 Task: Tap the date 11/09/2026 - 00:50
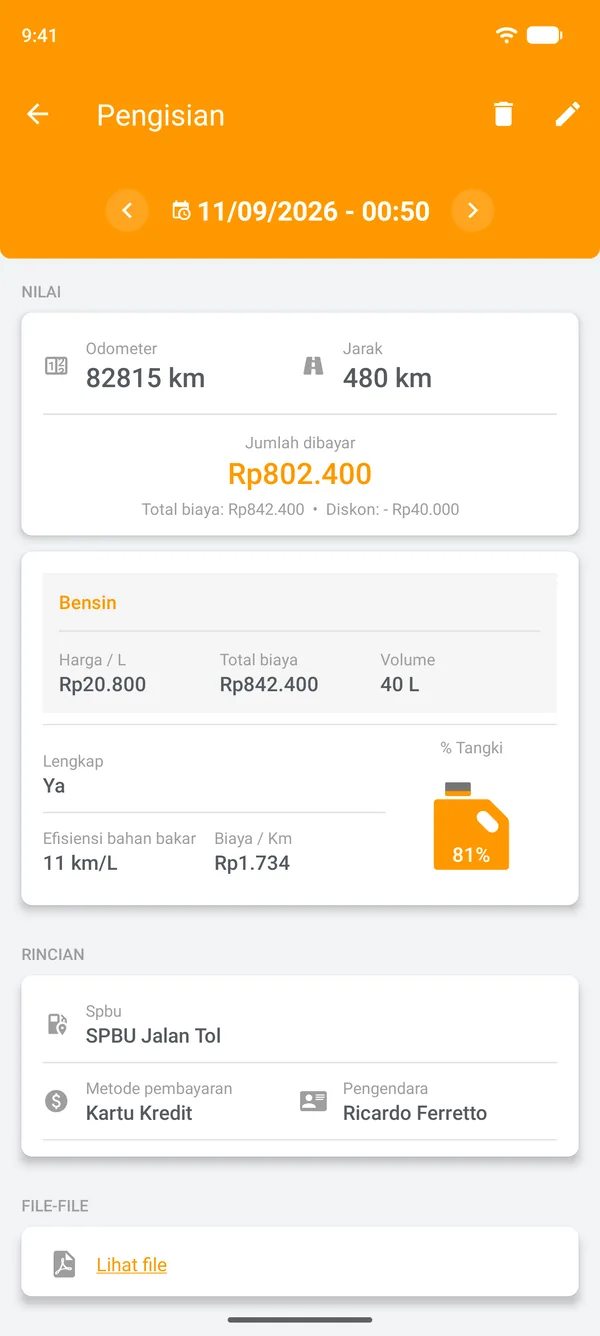click(314, 211)
